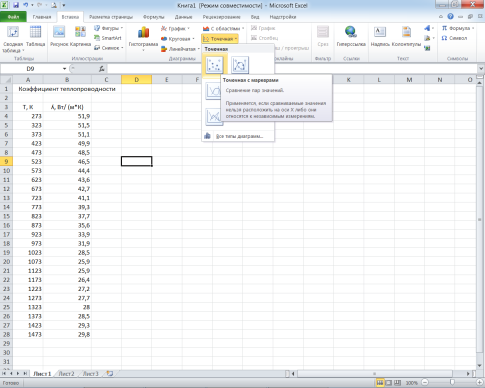Click the zoom out minus button

425,383
